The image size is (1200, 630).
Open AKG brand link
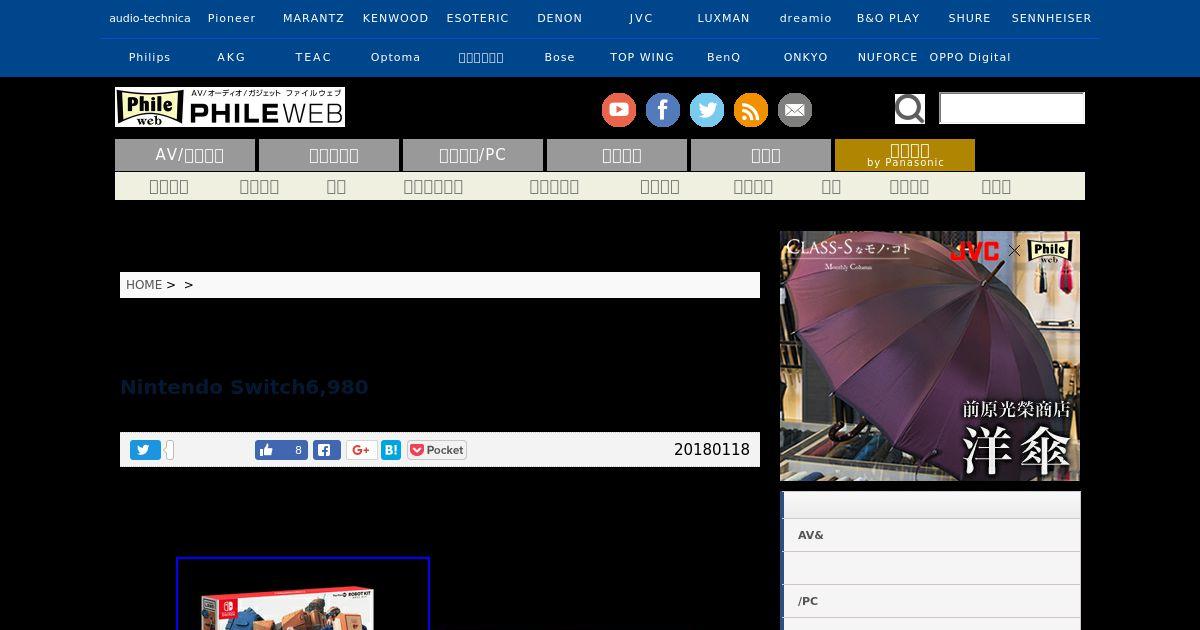point(232,57)
